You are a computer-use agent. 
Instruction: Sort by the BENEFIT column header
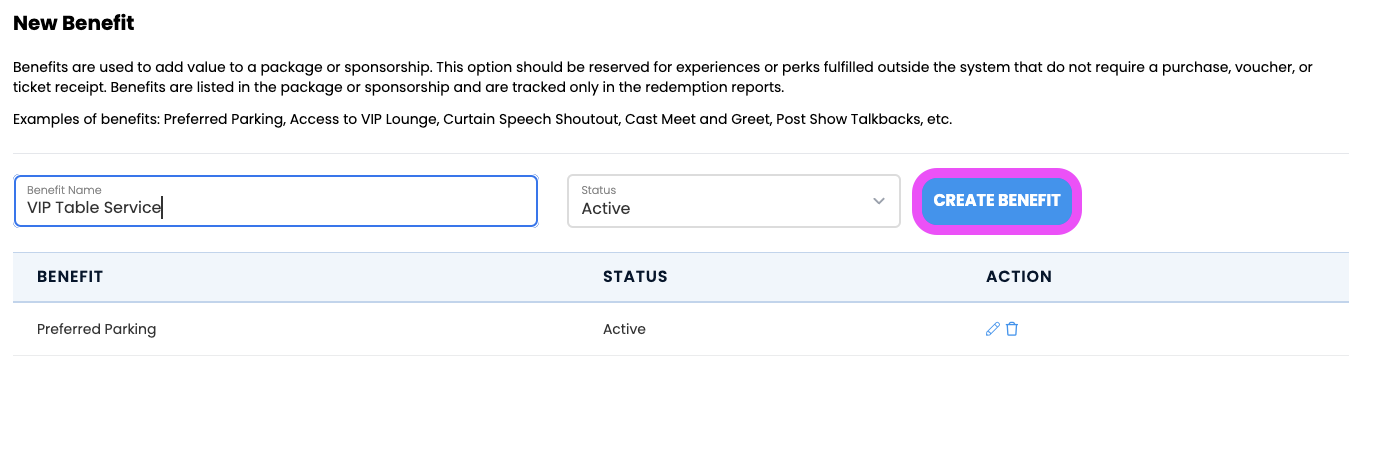[x=70, y=276]
